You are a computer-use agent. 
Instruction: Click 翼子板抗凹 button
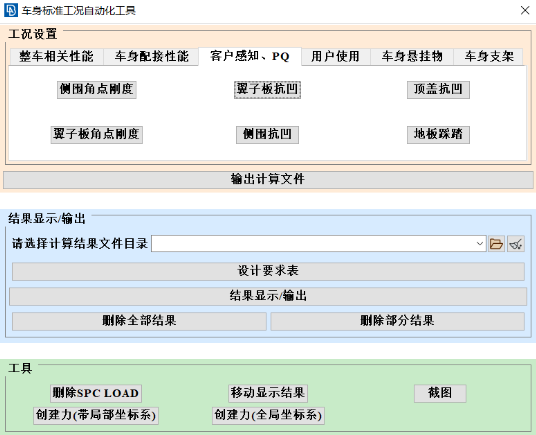(267, 90)
